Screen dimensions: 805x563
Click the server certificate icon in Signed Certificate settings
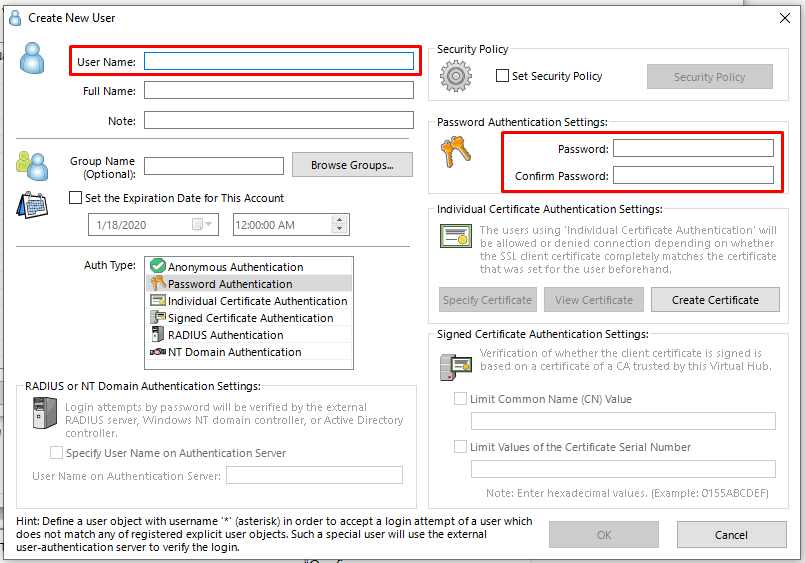pos(456,366)
